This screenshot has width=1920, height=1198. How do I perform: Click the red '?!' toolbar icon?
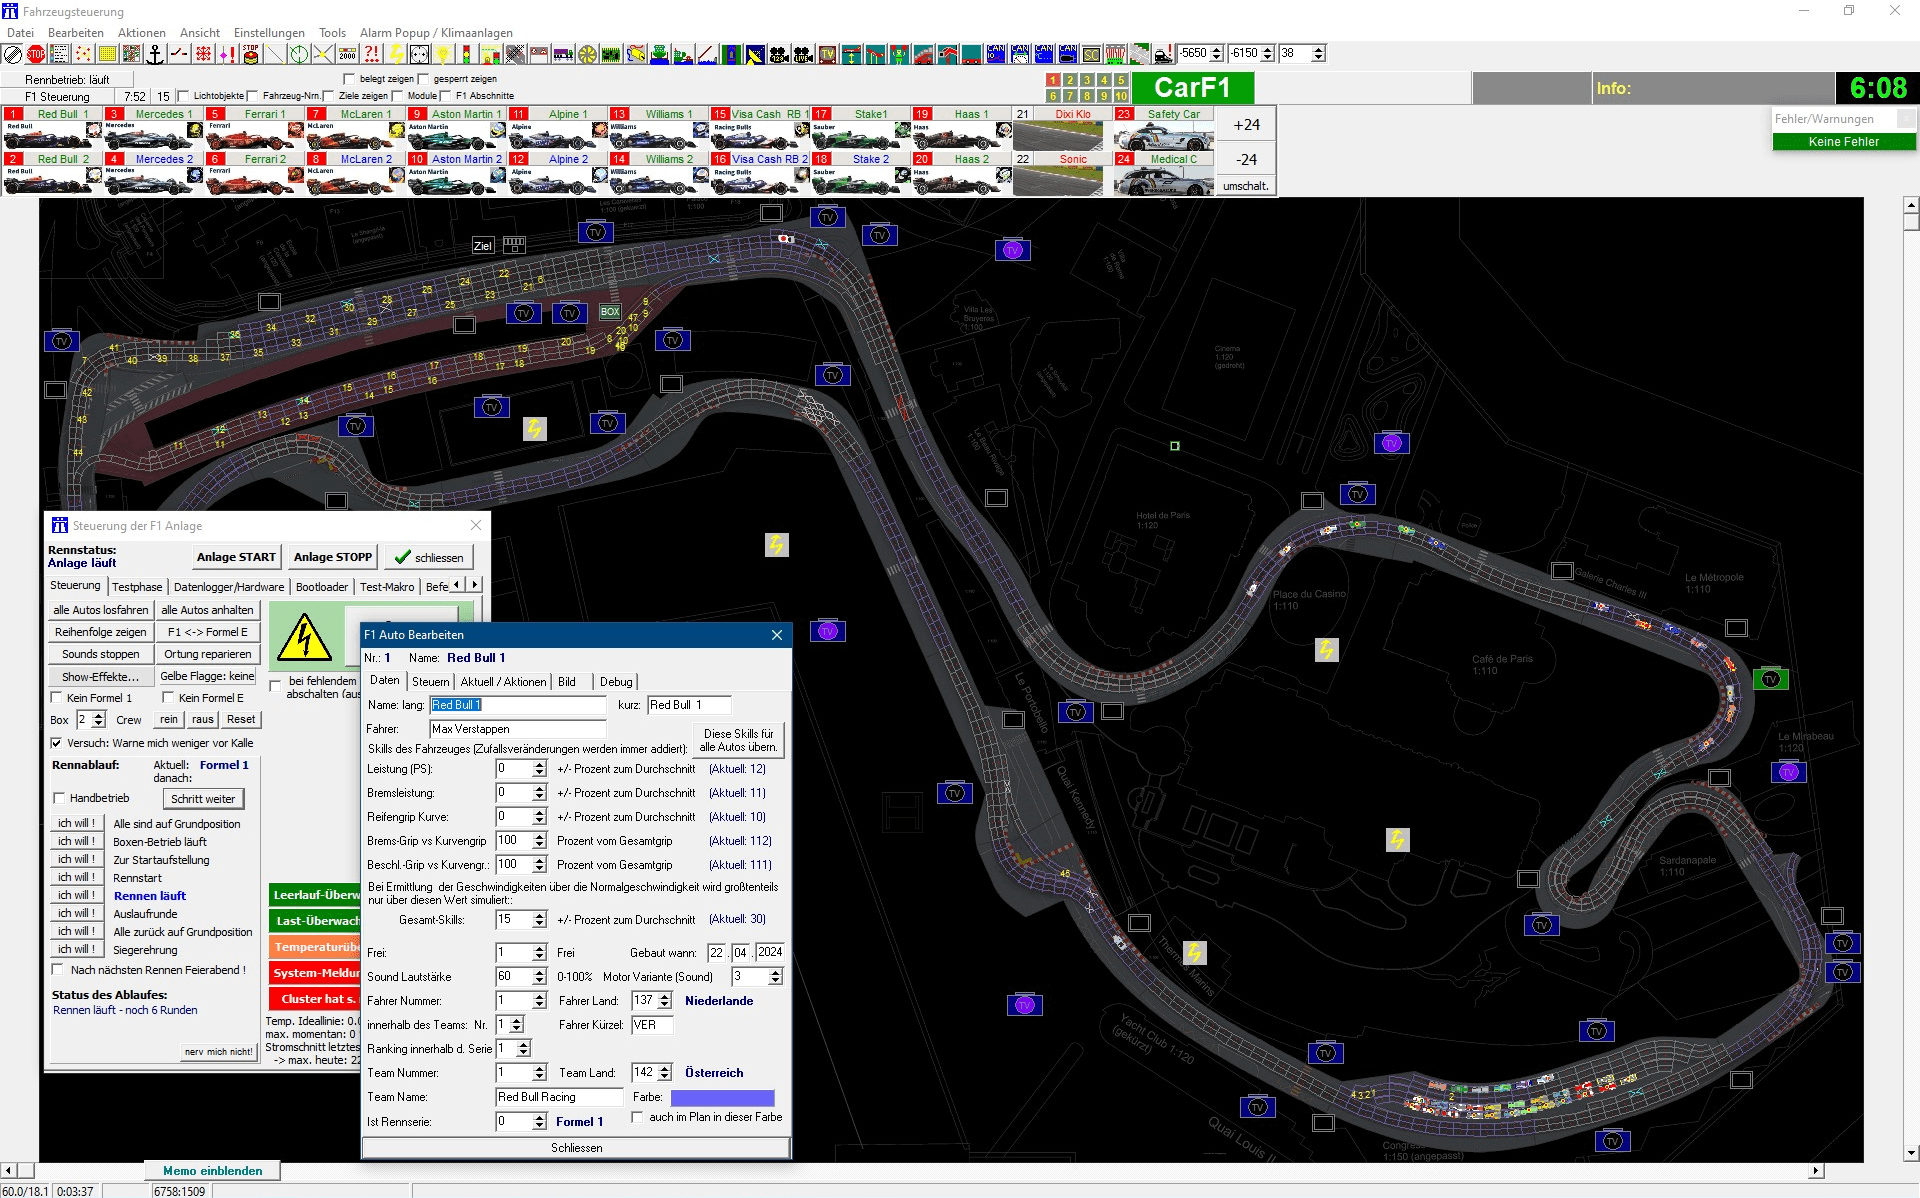pyautogui.click(x=372, y=54)
